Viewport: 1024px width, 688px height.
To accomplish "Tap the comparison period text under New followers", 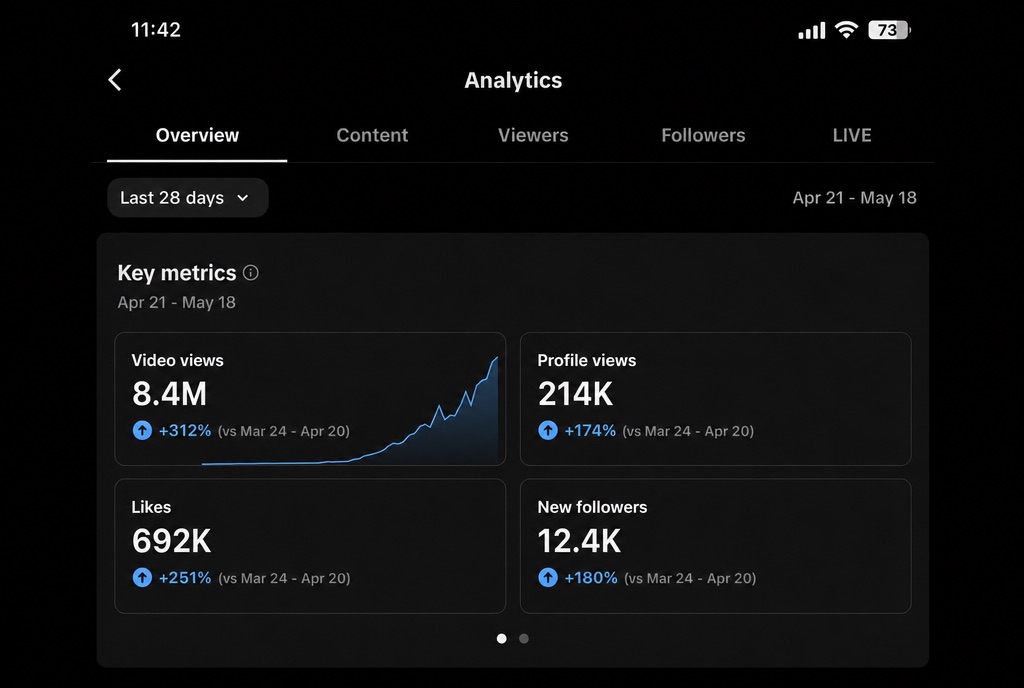I will click(x=690, y=578).
